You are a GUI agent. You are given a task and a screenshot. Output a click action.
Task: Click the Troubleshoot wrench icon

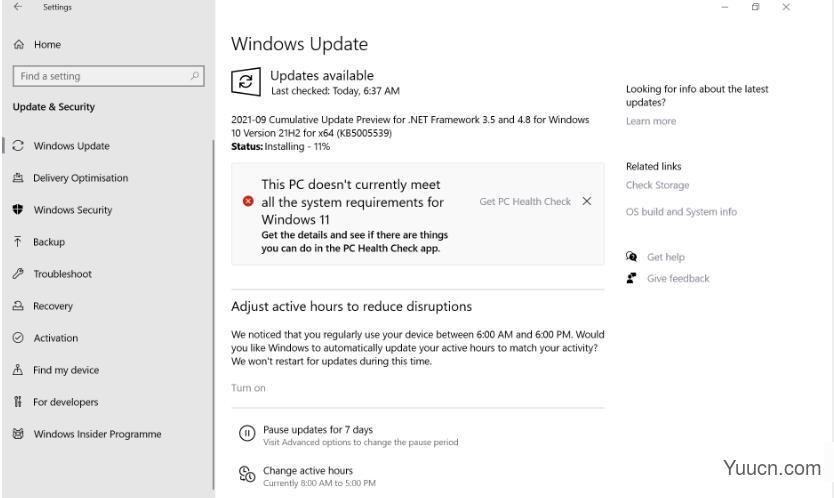tap(18, 273)
